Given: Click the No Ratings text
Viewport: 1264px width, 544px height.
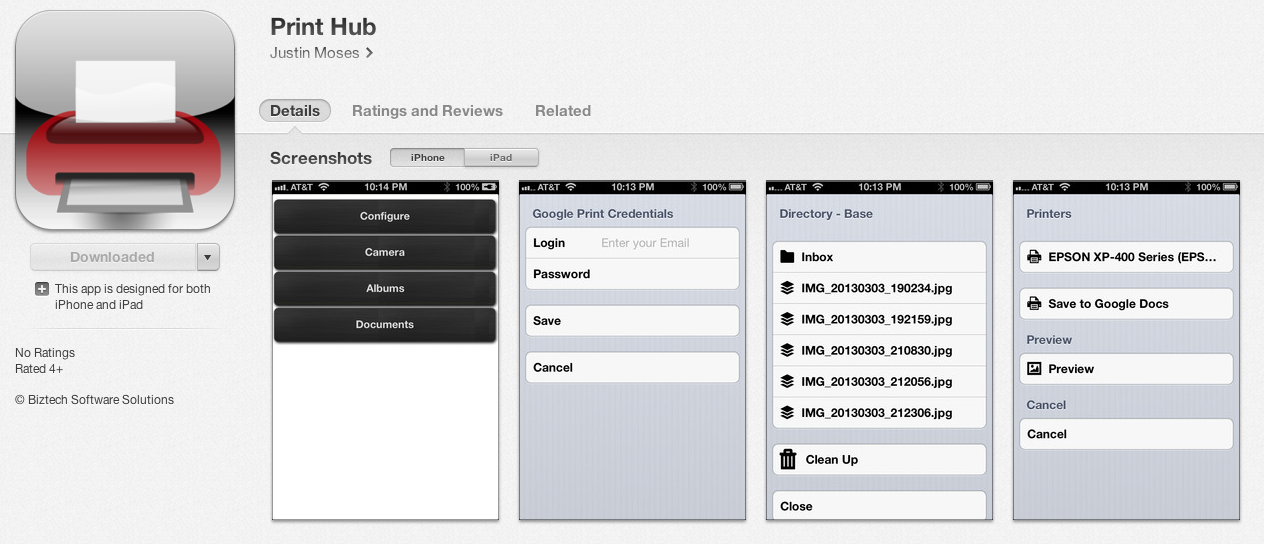Looking at the screenshot, I should (x=45, y=353).
